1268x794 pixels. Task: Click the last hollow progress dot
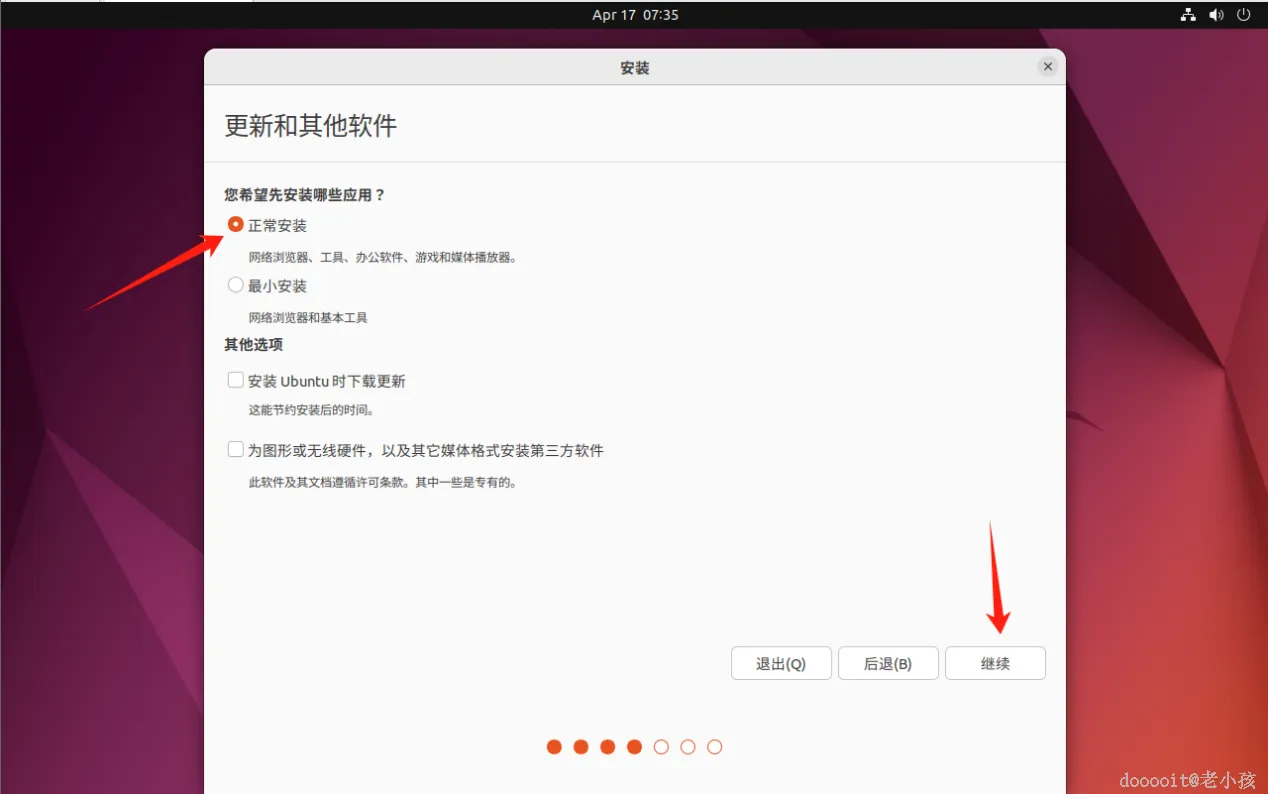tap(715, 746)
